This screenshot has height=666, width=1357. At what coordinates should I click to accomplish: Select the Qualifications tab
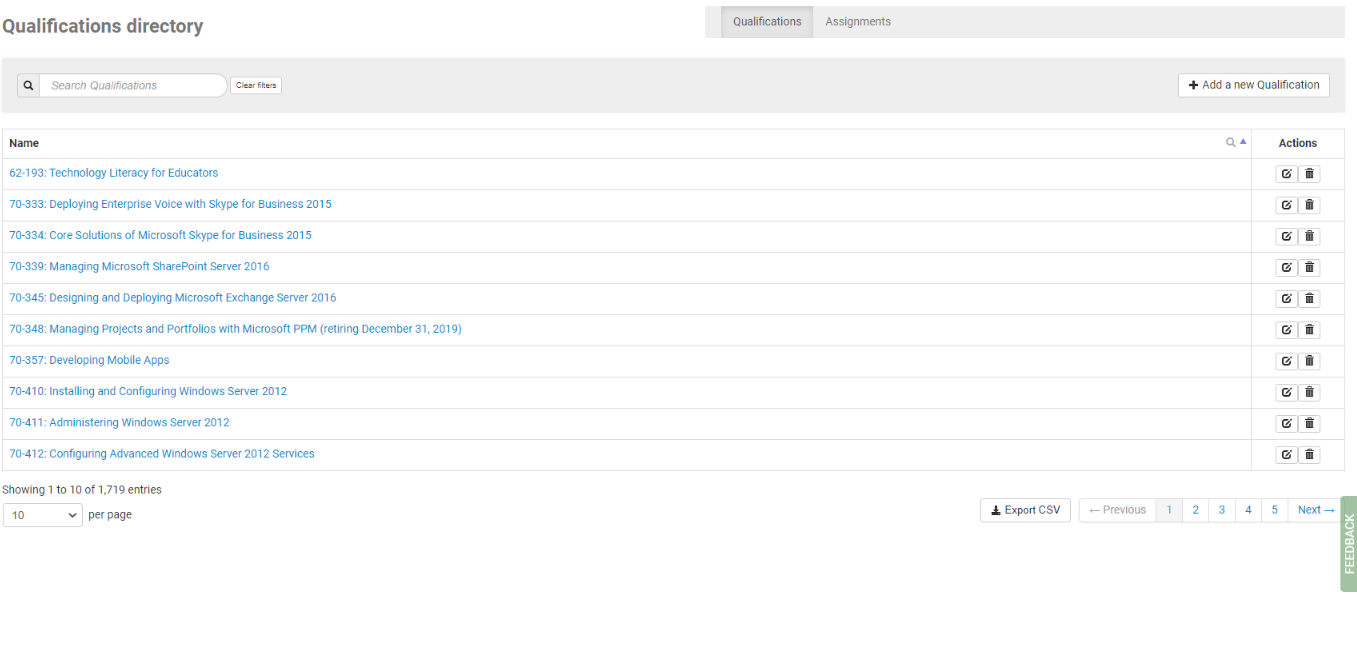click(x=766, y=22)
